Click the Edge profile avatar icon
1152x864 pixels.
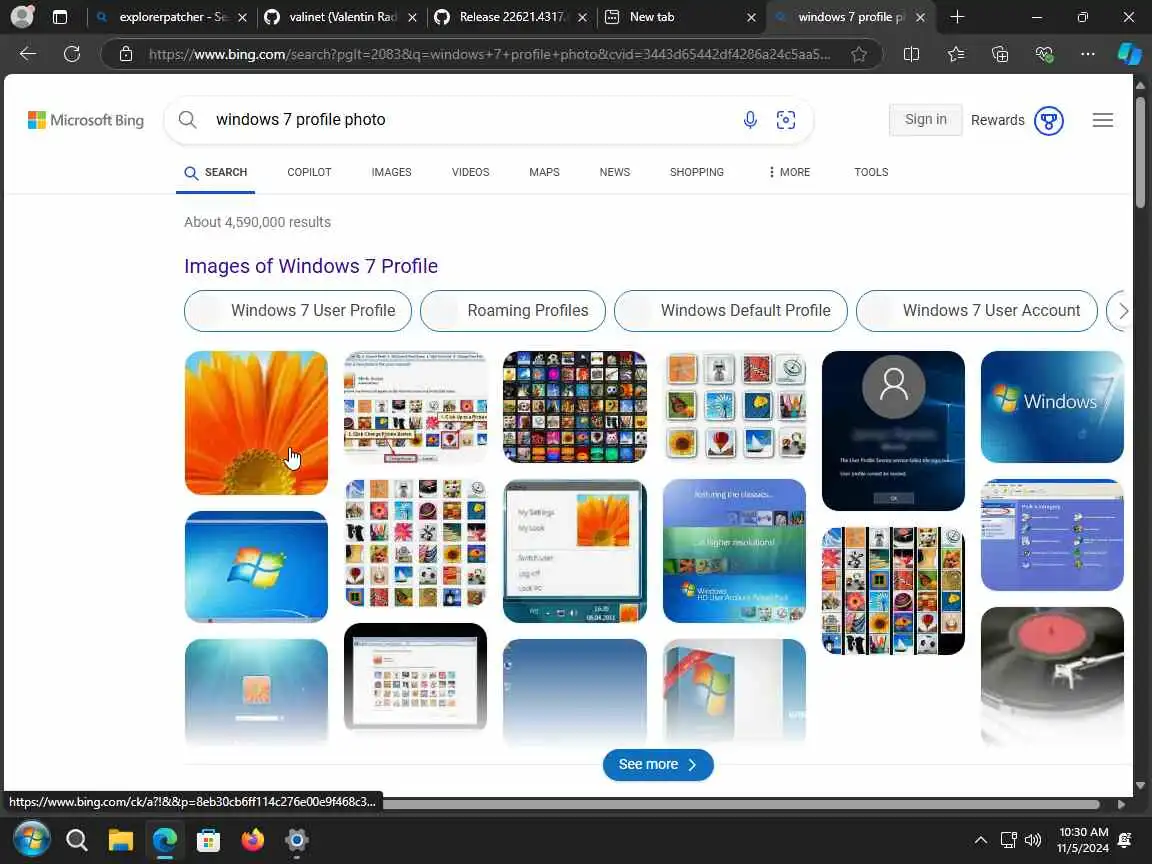22,16
